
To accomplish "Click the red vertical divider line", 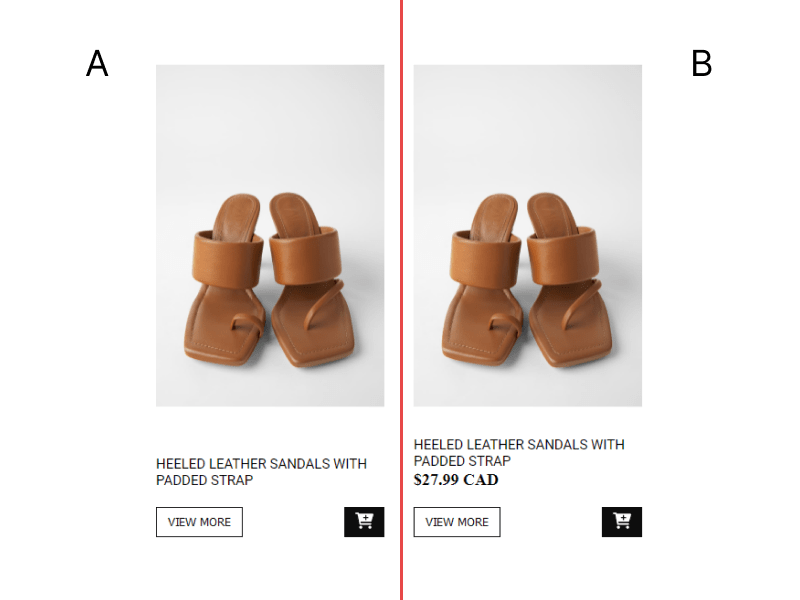I will tap(402, 300).
